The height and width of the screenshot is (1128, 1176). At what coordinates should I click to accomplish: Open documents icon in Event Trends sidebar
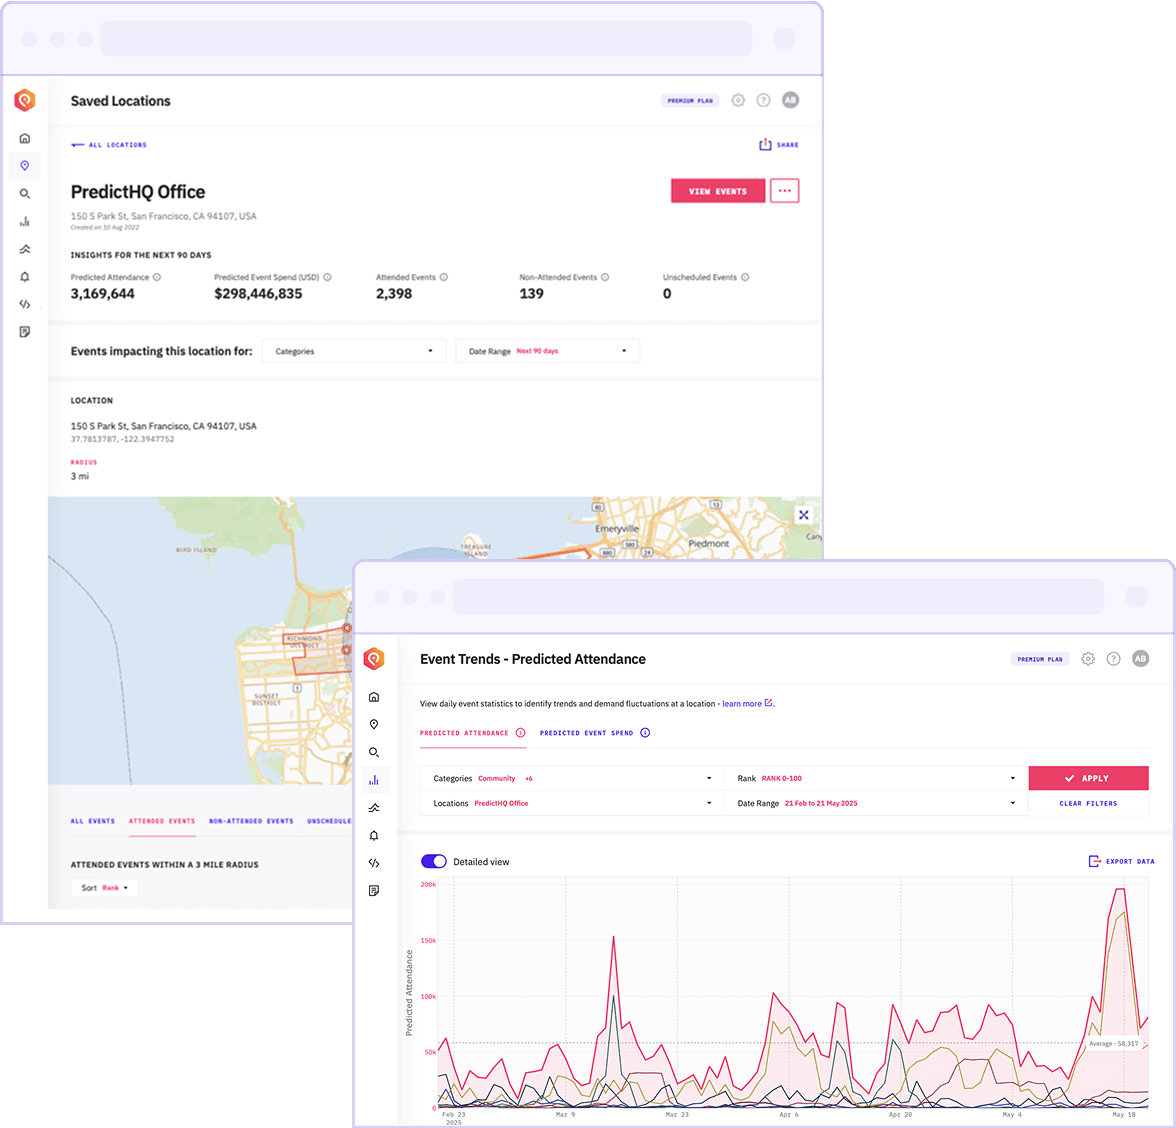coord(374,890)
